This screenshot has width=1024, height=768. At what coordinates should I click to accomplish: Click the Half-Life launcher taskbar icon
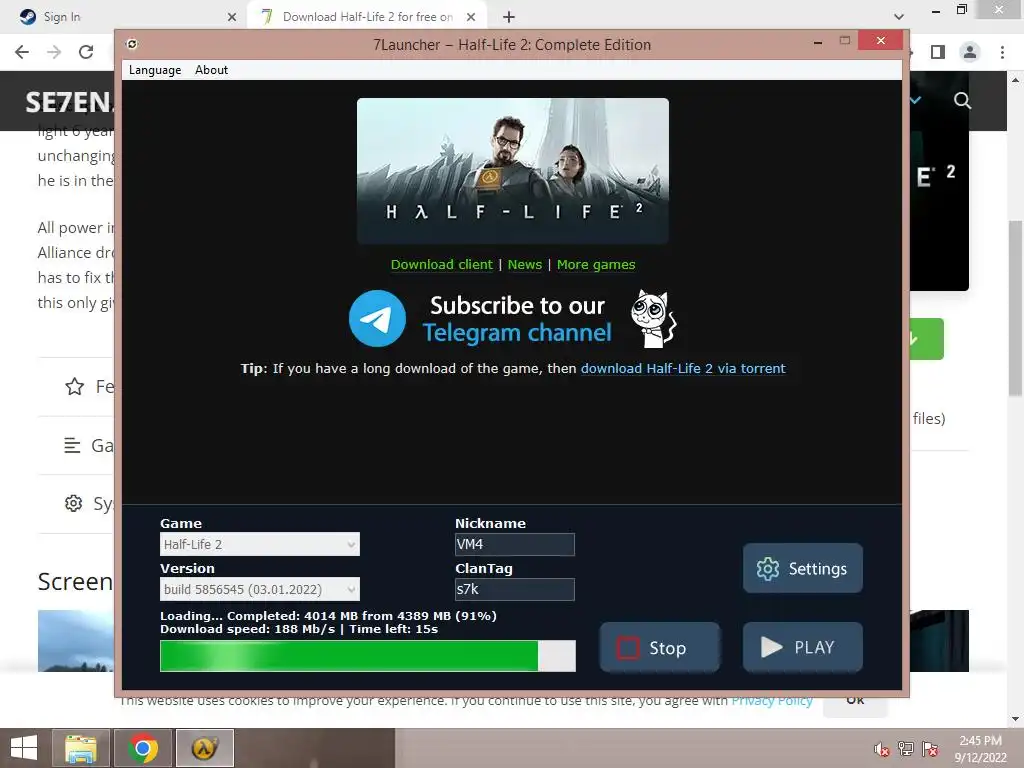pyautogui.click(x=204, y=748)
